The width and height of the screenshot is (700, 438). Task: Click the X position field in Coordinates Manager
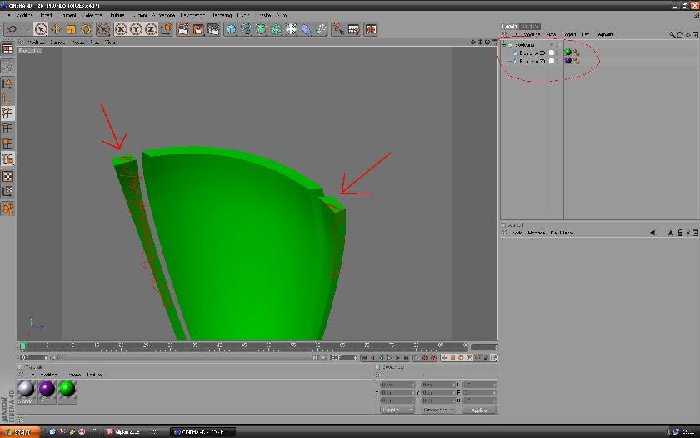coord(397,384)
